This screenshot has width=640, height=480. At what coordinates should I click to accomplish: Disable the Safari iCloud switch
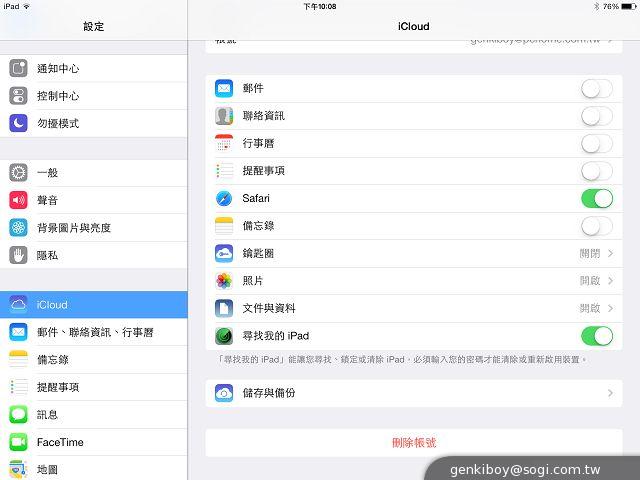point(597,199)
